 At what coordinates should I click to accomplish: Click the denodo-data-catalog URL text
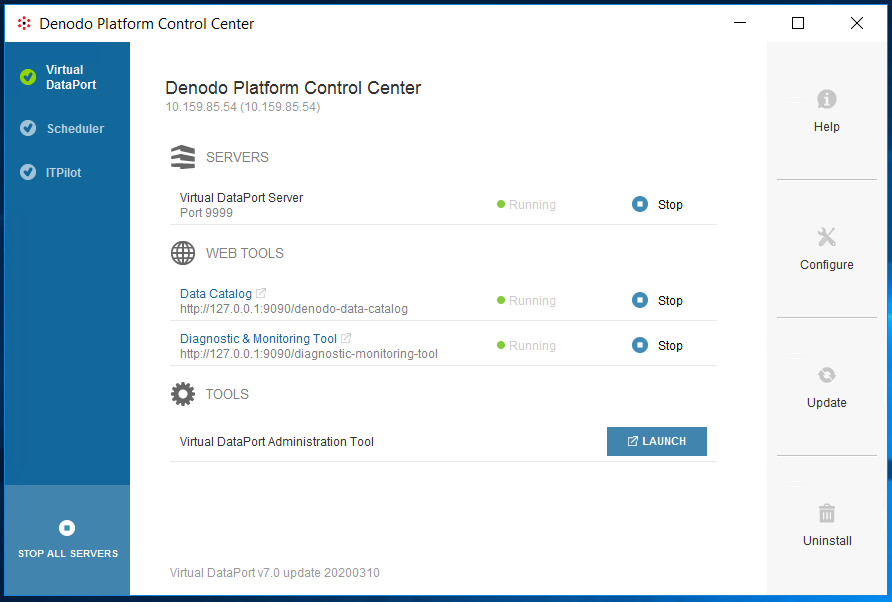(294, 309)
